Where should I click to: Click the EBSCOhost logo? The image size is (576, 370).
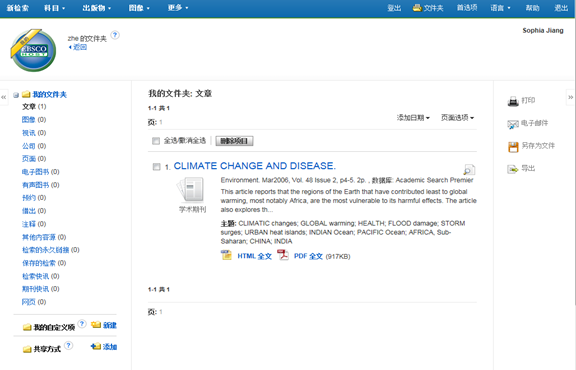tap(33, 50)
